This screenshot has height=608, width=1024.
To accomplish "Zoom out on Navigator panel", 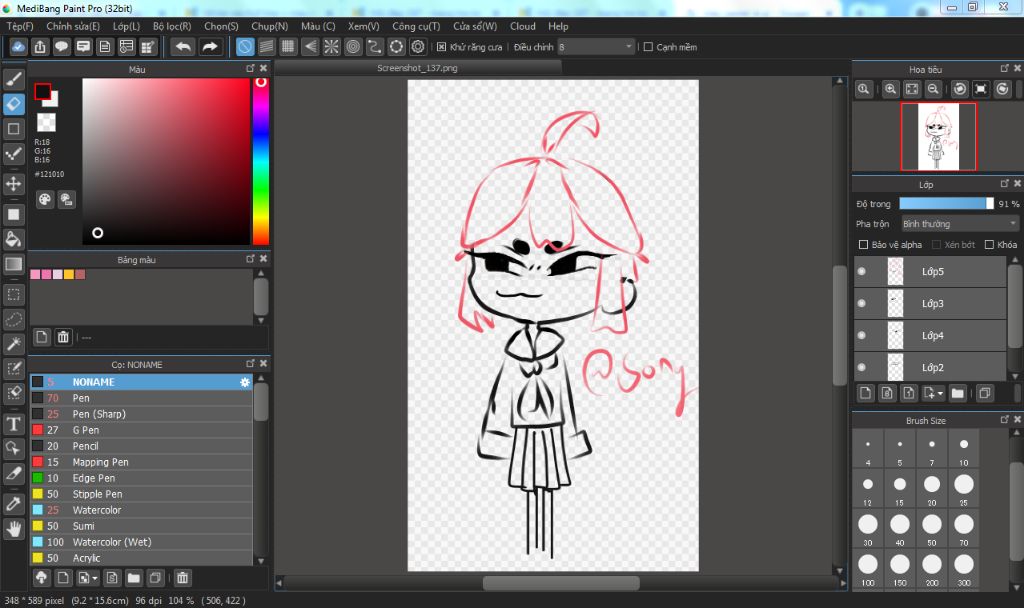I will click(x=933, y=89).
